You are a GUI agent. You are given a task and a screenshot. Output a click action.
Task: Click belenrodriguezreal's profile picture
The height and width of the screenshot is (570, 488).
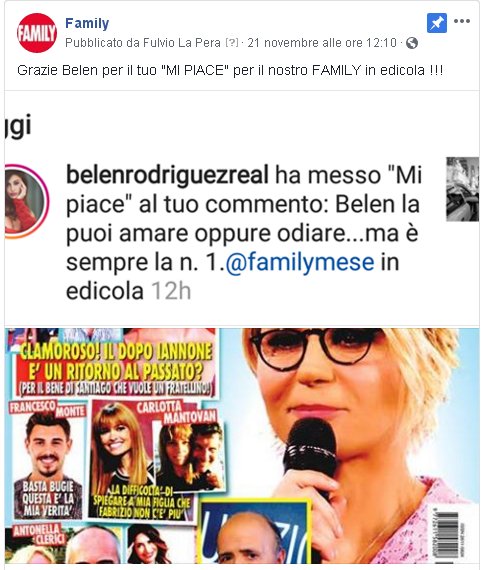[x=25, y=201]
